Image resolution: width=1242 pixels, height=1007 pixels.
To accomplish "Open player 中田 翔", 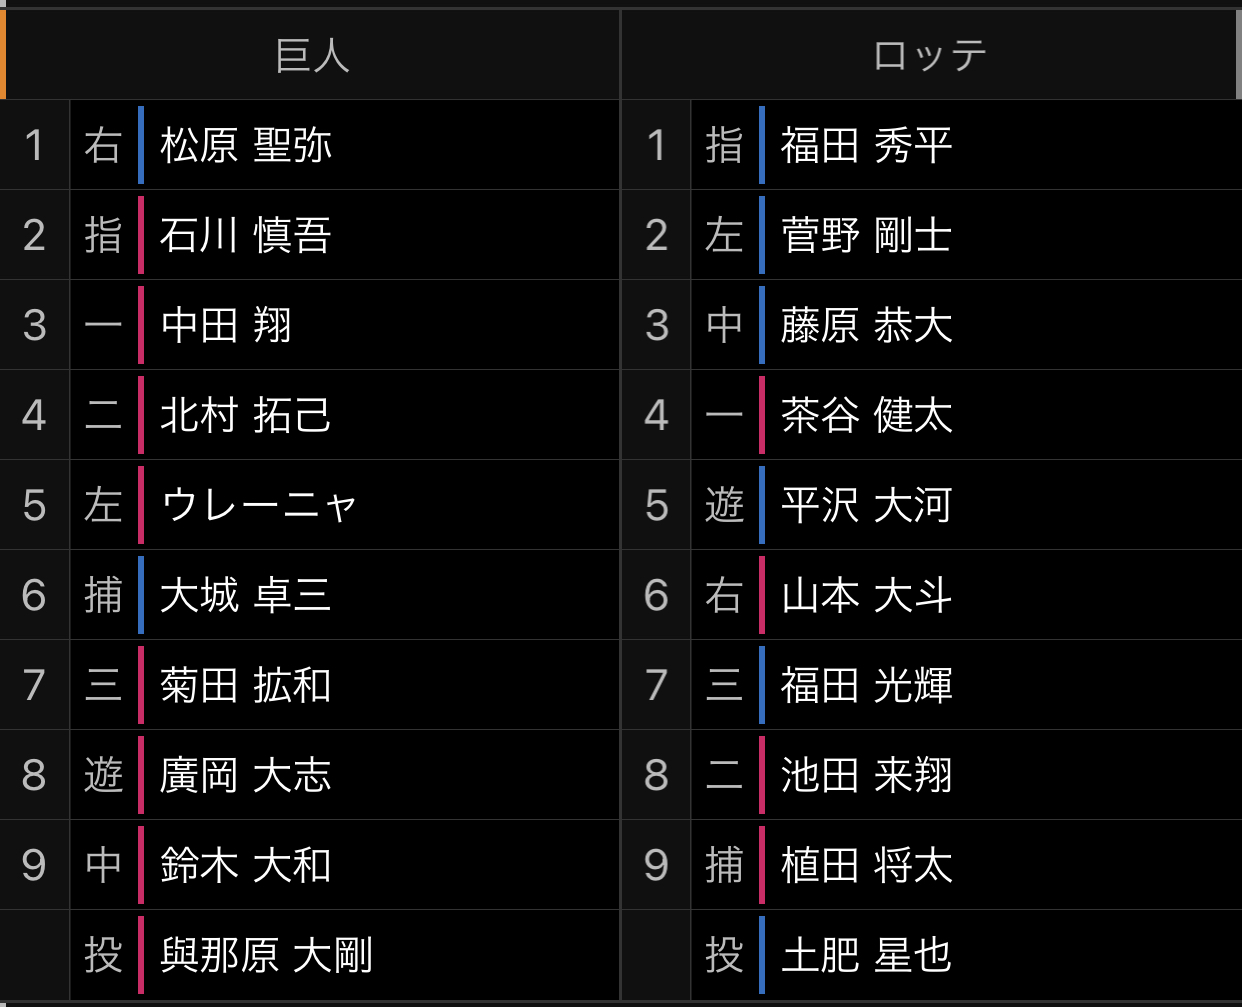I will [226, 325].
